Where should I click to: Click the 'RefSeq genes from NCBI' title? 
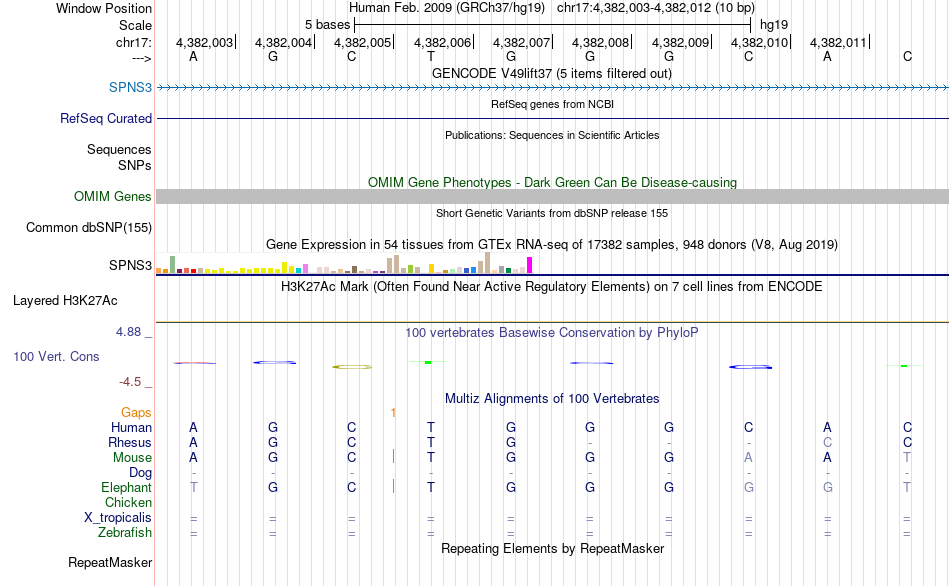click(553, 104)
